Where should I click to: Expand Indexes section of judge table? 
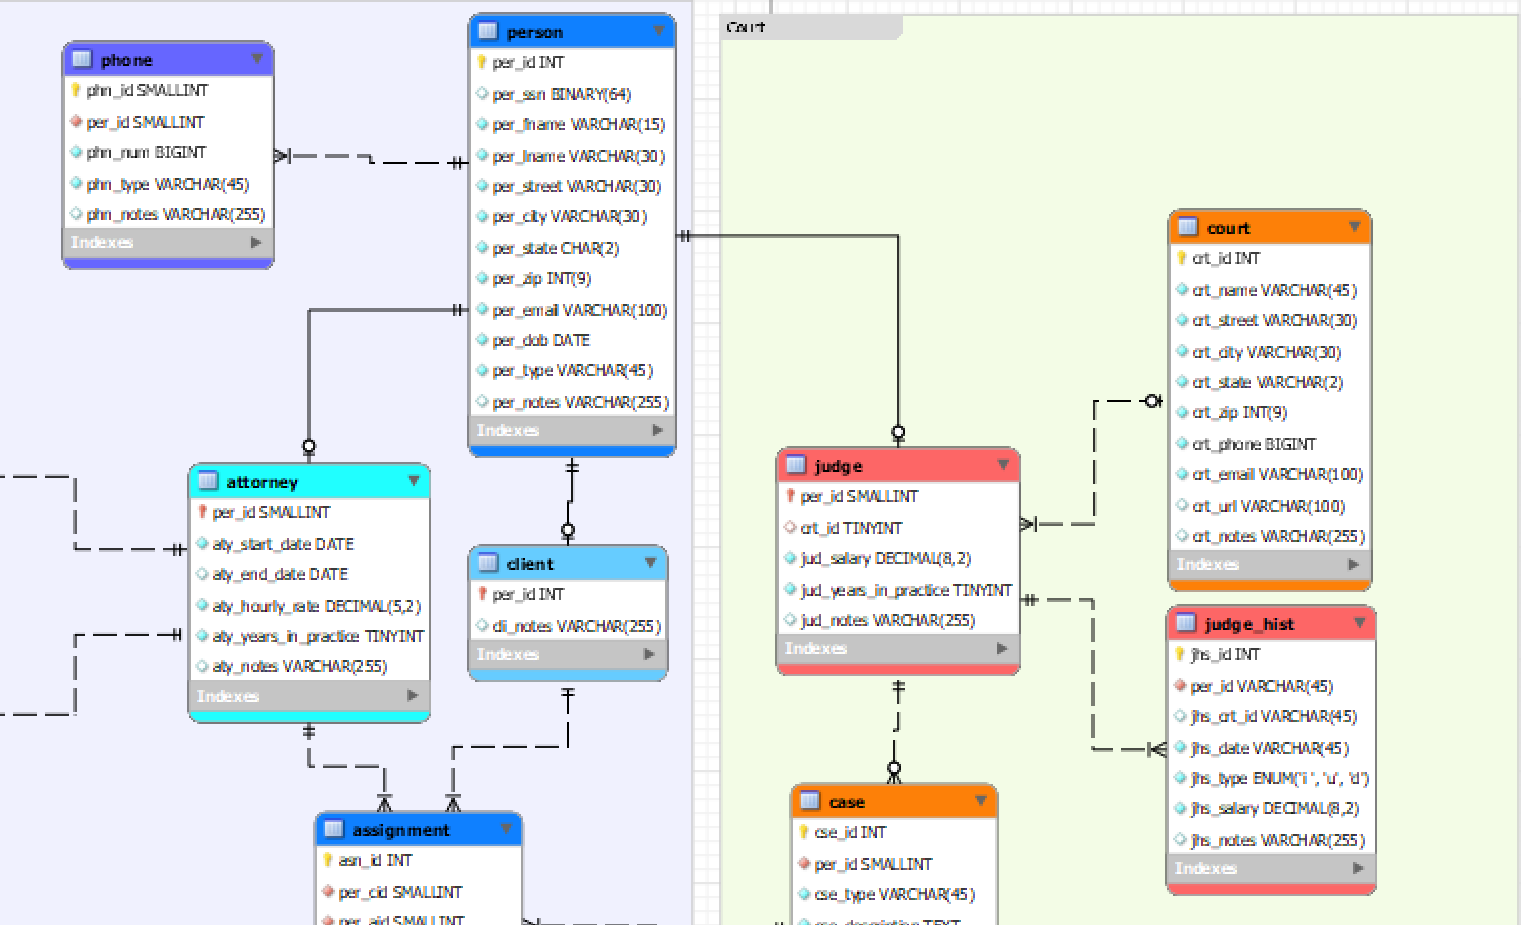click(1002, 648)
